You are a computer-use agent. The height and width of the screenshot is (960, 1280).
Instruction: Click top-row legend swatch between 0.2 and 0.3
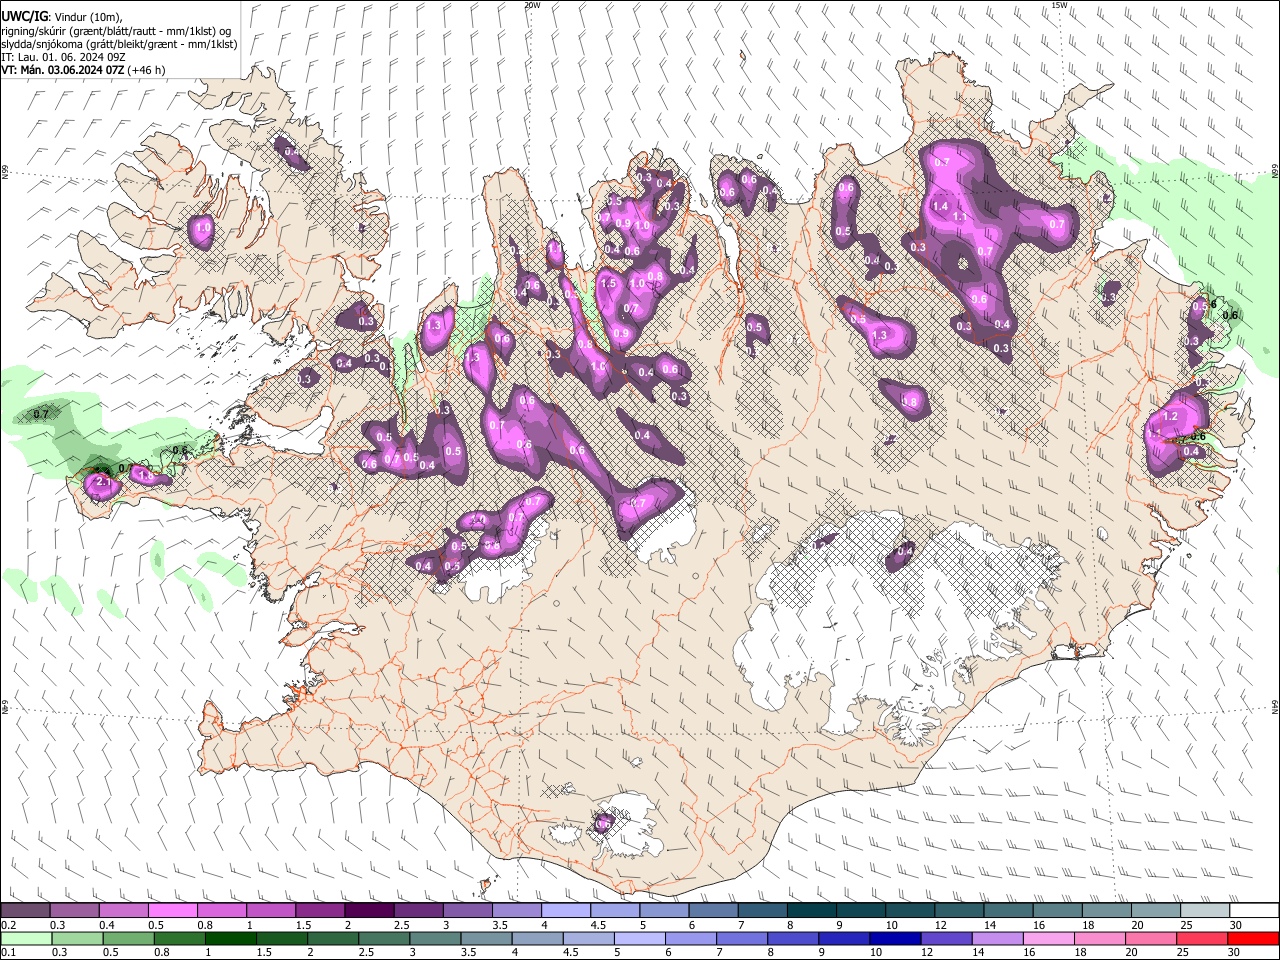click(25, 911)
